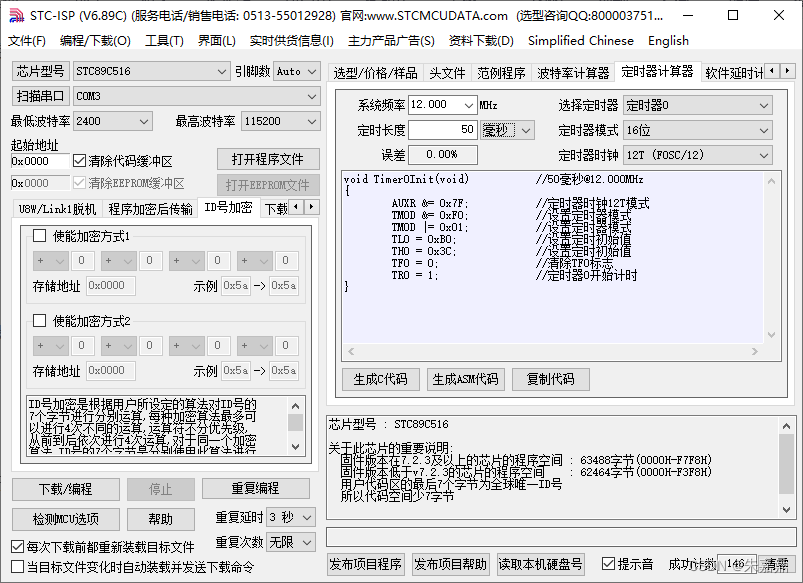Open 最高波特率 115200 dropdown
Screen dimensions: 803x583
pos(281,121)
